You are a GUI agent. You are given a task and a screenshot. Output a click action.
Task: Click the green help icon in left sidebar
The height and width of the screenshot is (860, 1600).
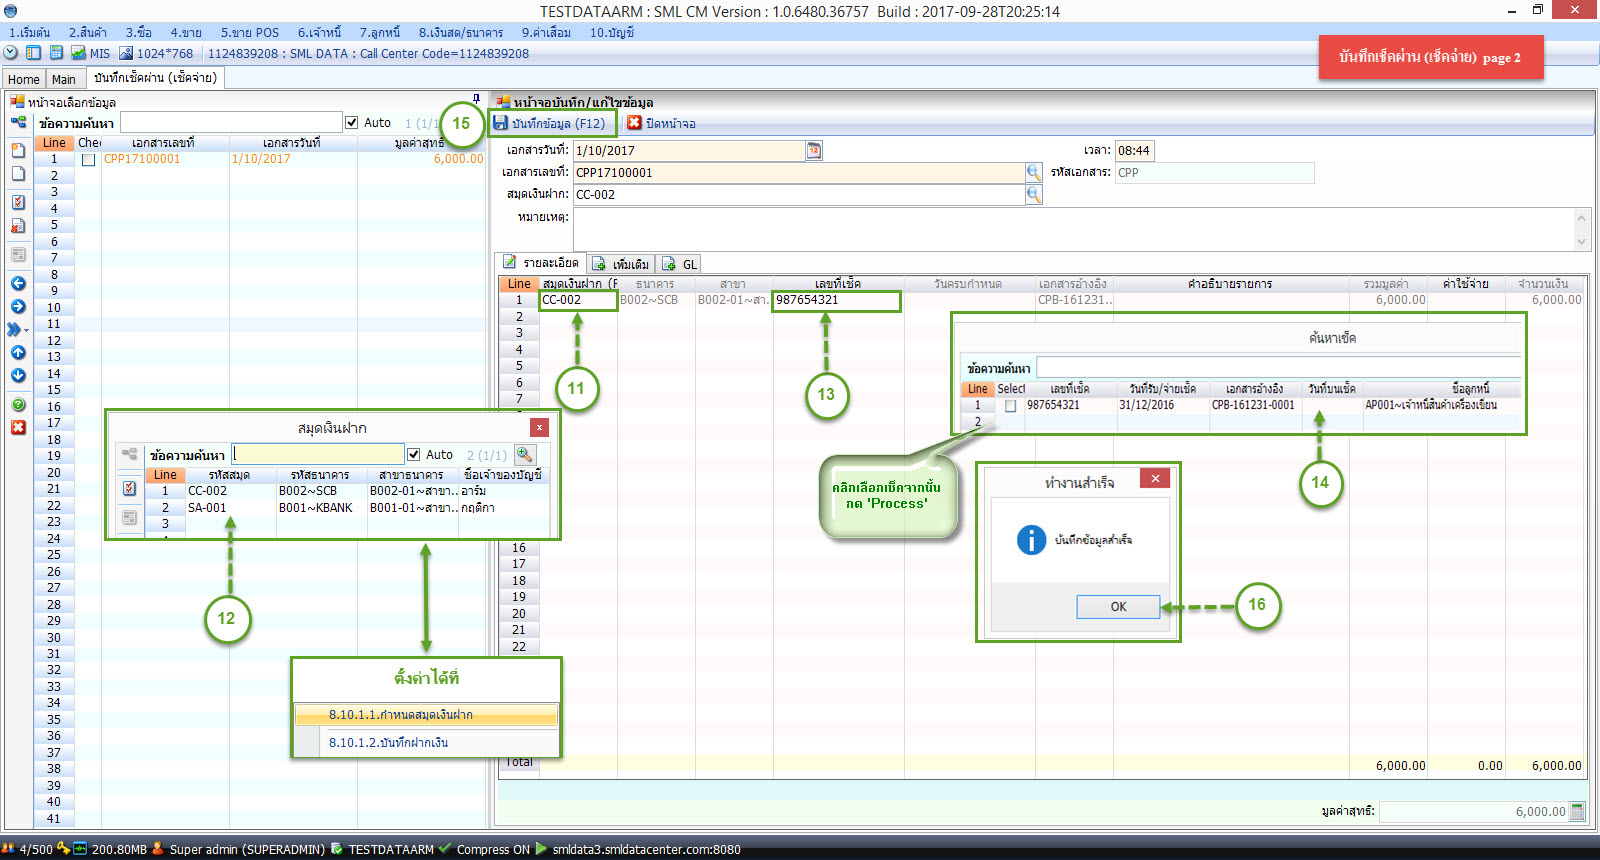point(18,405)
